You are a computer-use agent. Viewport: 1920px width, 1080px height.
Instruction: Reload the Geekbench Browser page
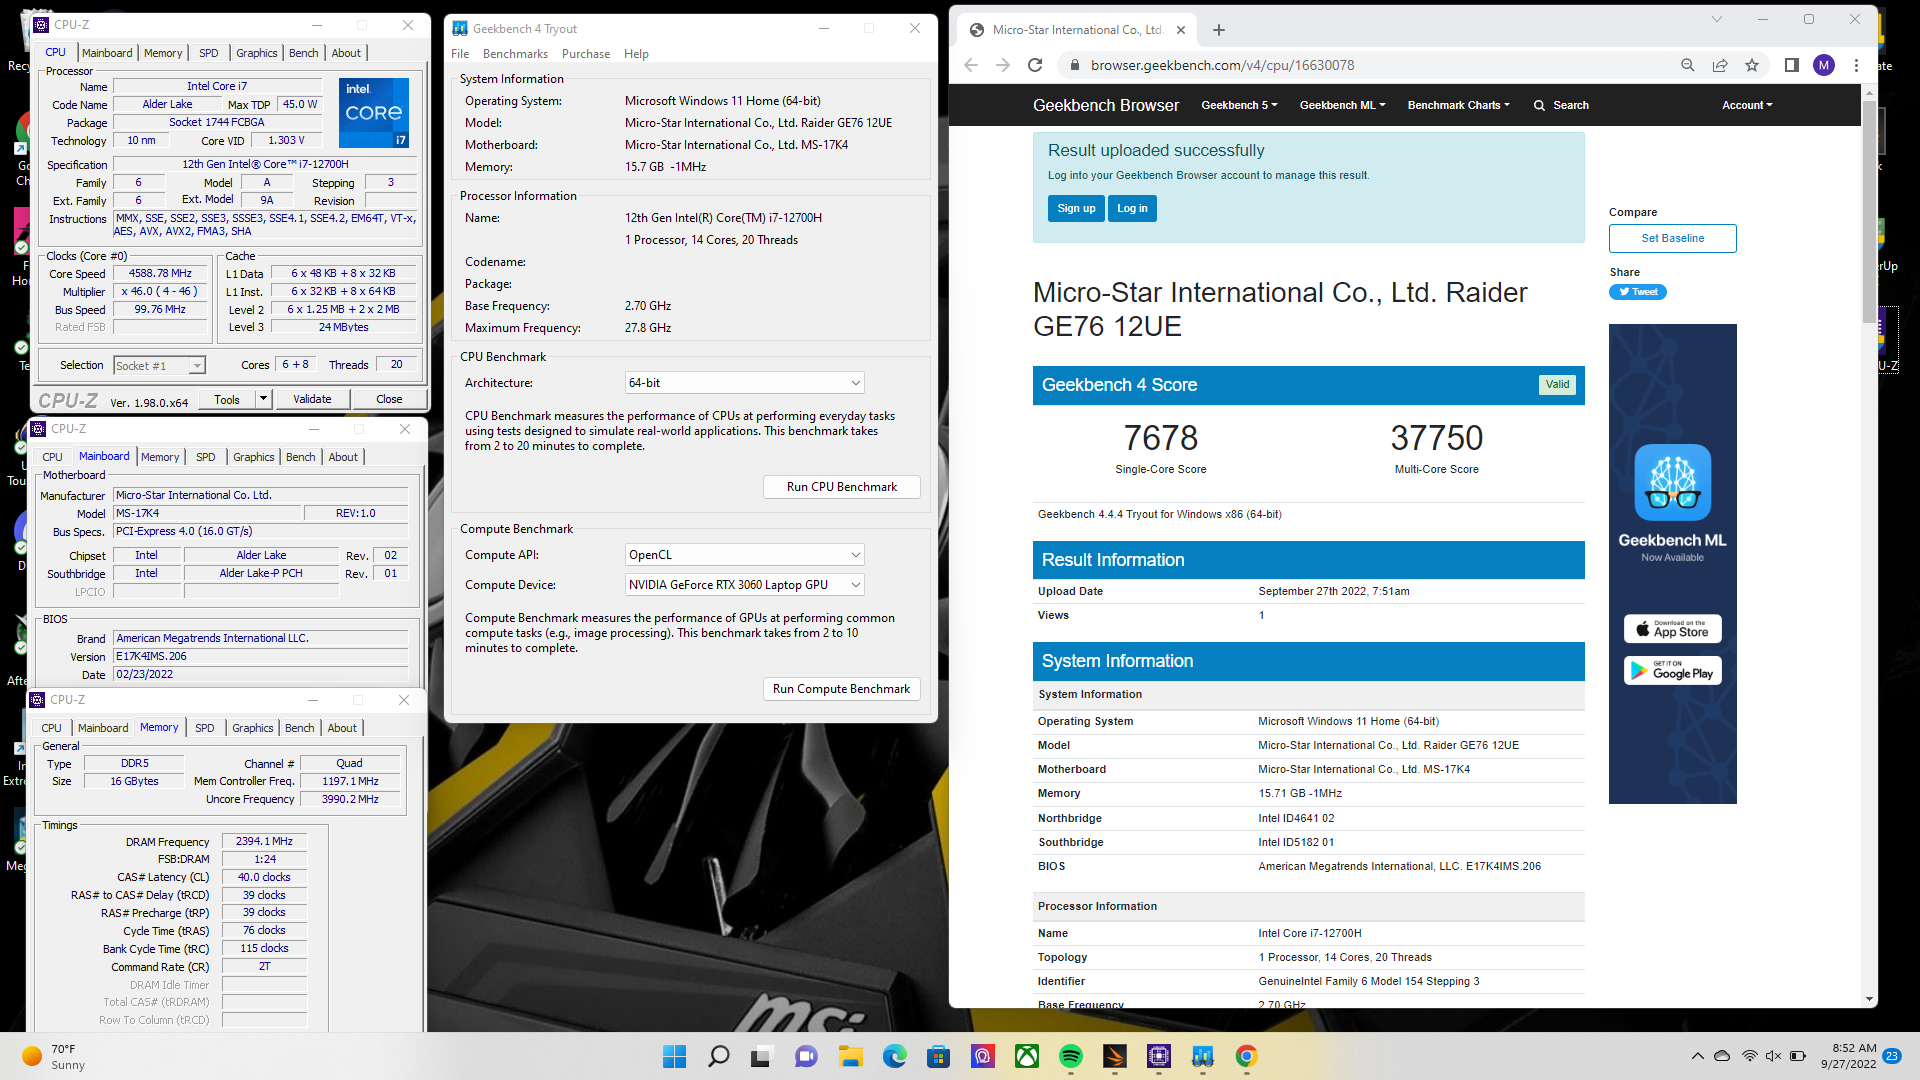click(1035, 65)
